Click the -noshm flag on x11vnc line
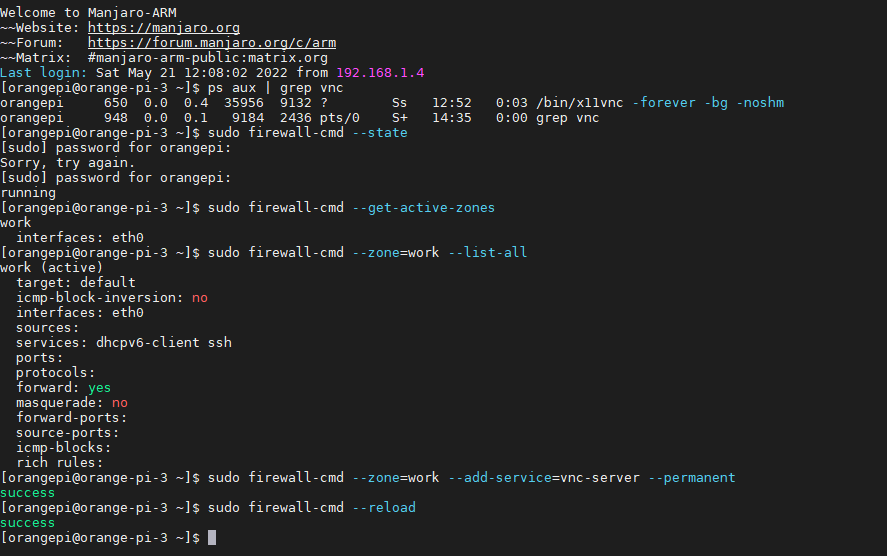 tap(760, 103)
